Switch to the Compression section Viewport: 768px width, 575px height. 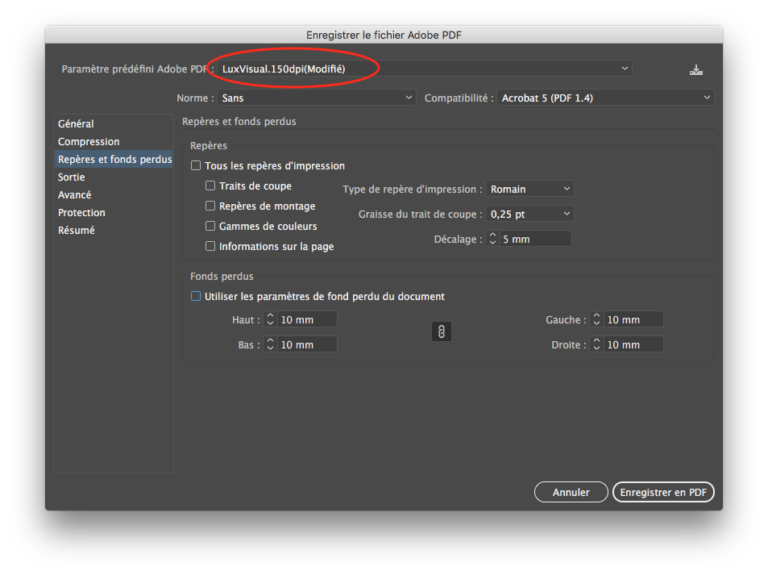coord(89,142)
